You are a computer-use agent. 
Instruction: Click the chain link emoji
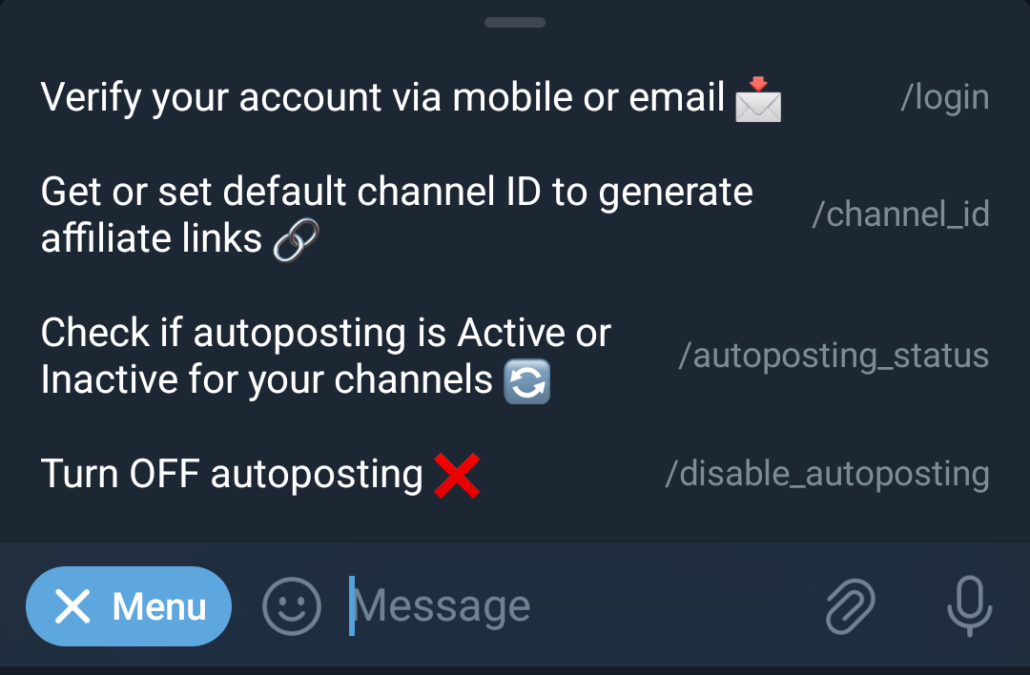pos(296,240)
